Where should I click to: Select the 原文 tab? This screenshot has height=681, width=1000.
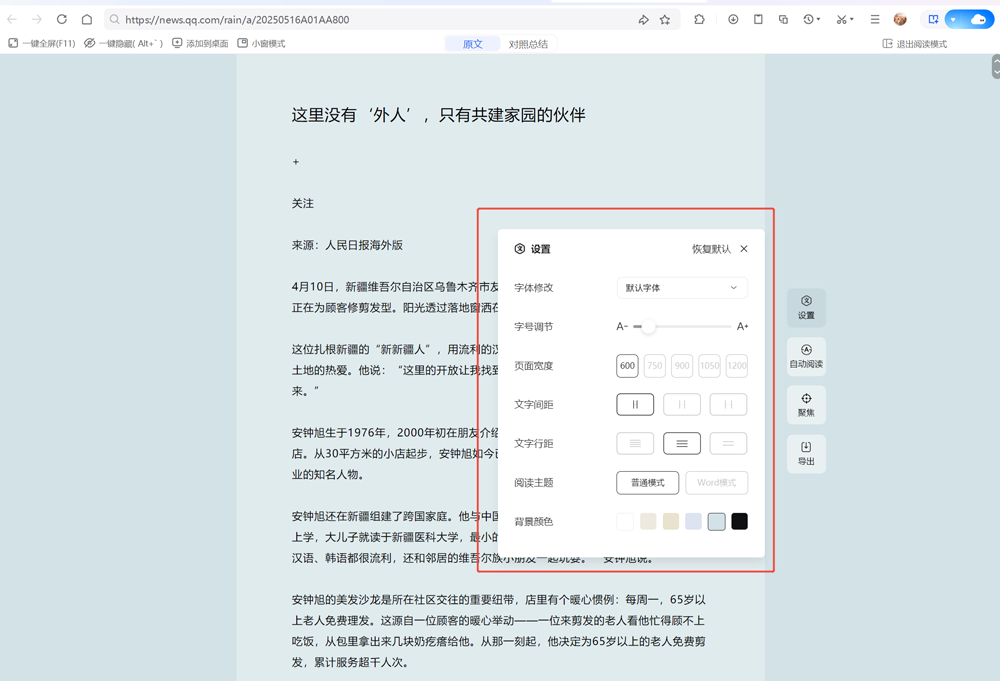click(x=472, y=44)
